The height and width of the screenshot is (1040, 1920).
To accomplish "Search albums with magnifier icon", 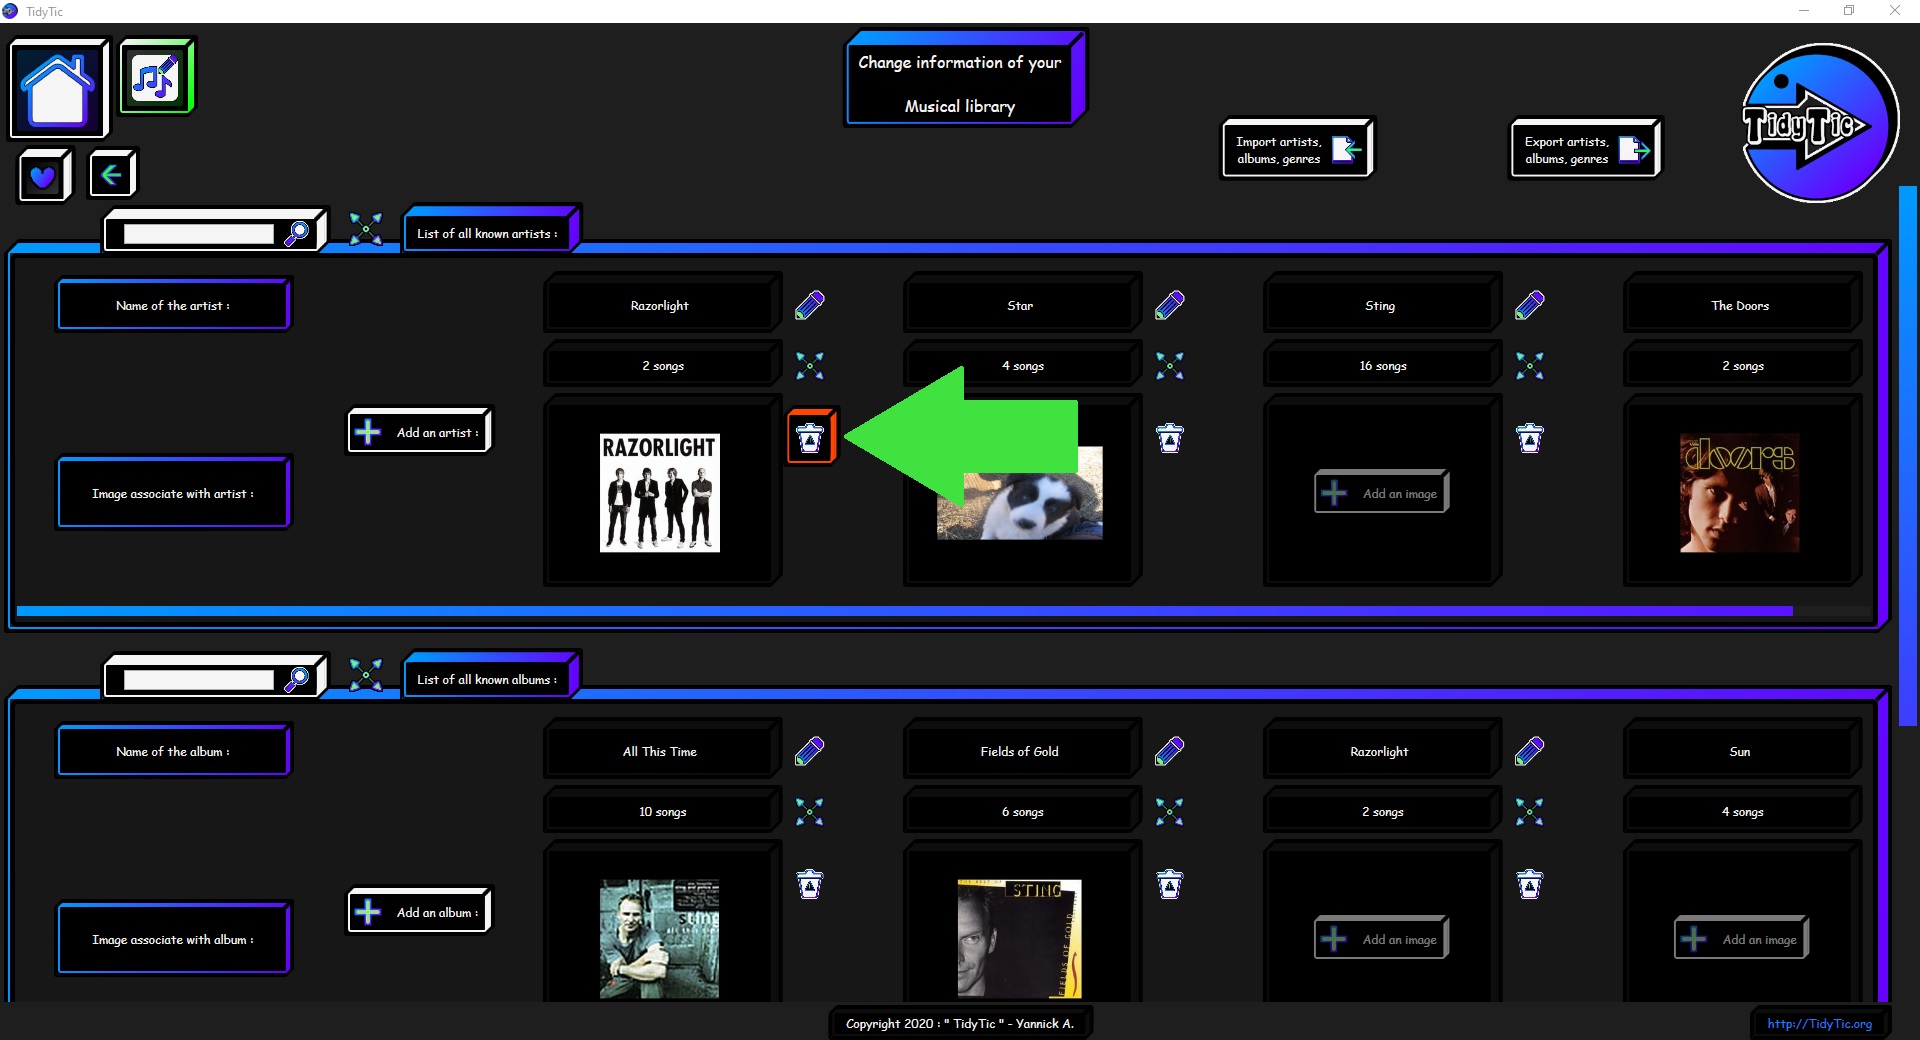I will point(297,679).
